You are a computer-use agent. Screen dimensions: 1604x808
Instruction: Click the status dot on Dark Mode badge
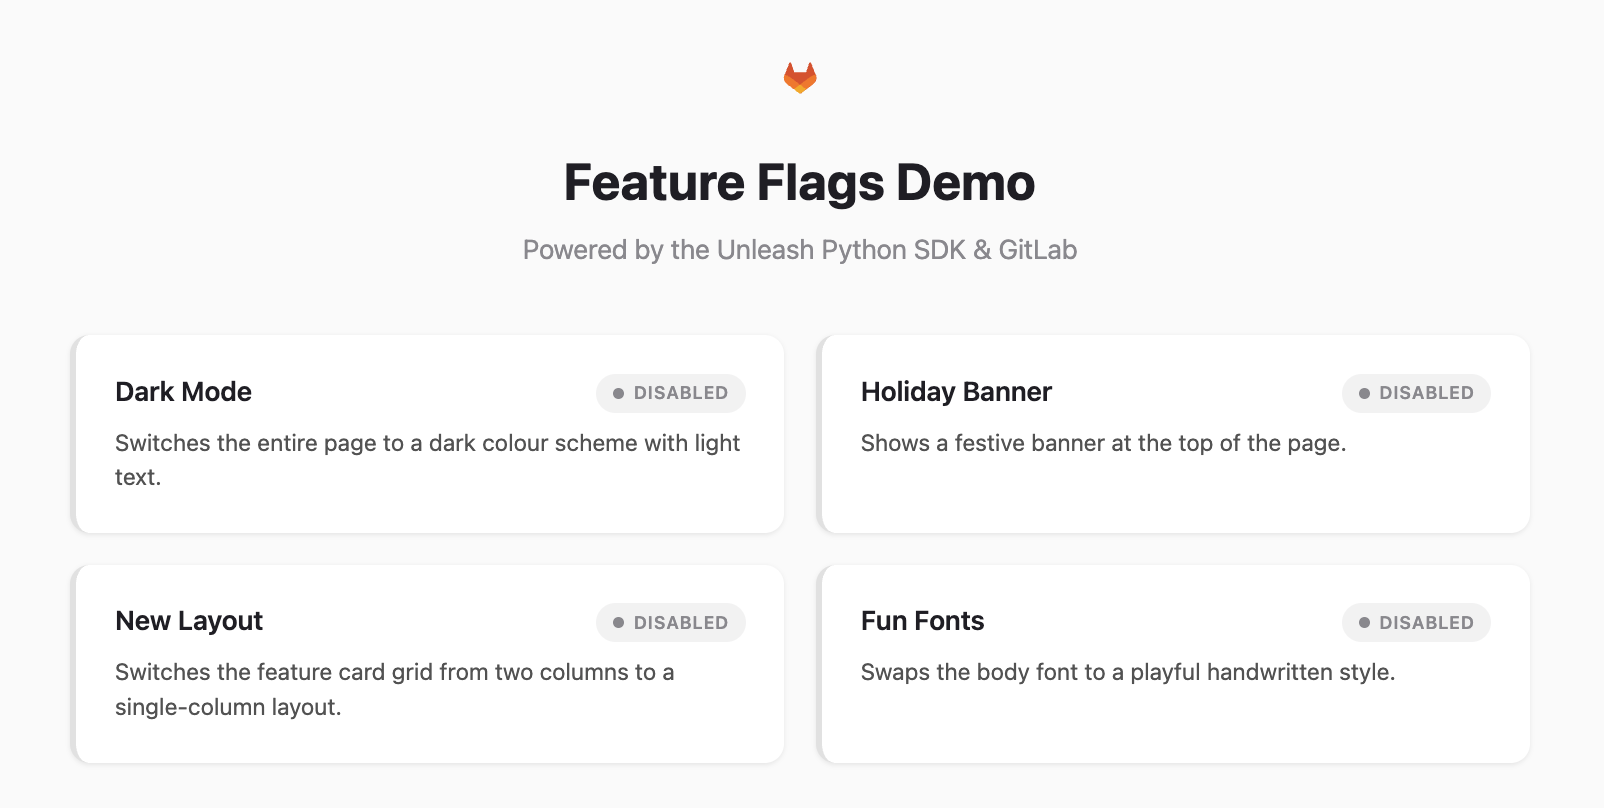pyautogui.click(x=617, y=393)
